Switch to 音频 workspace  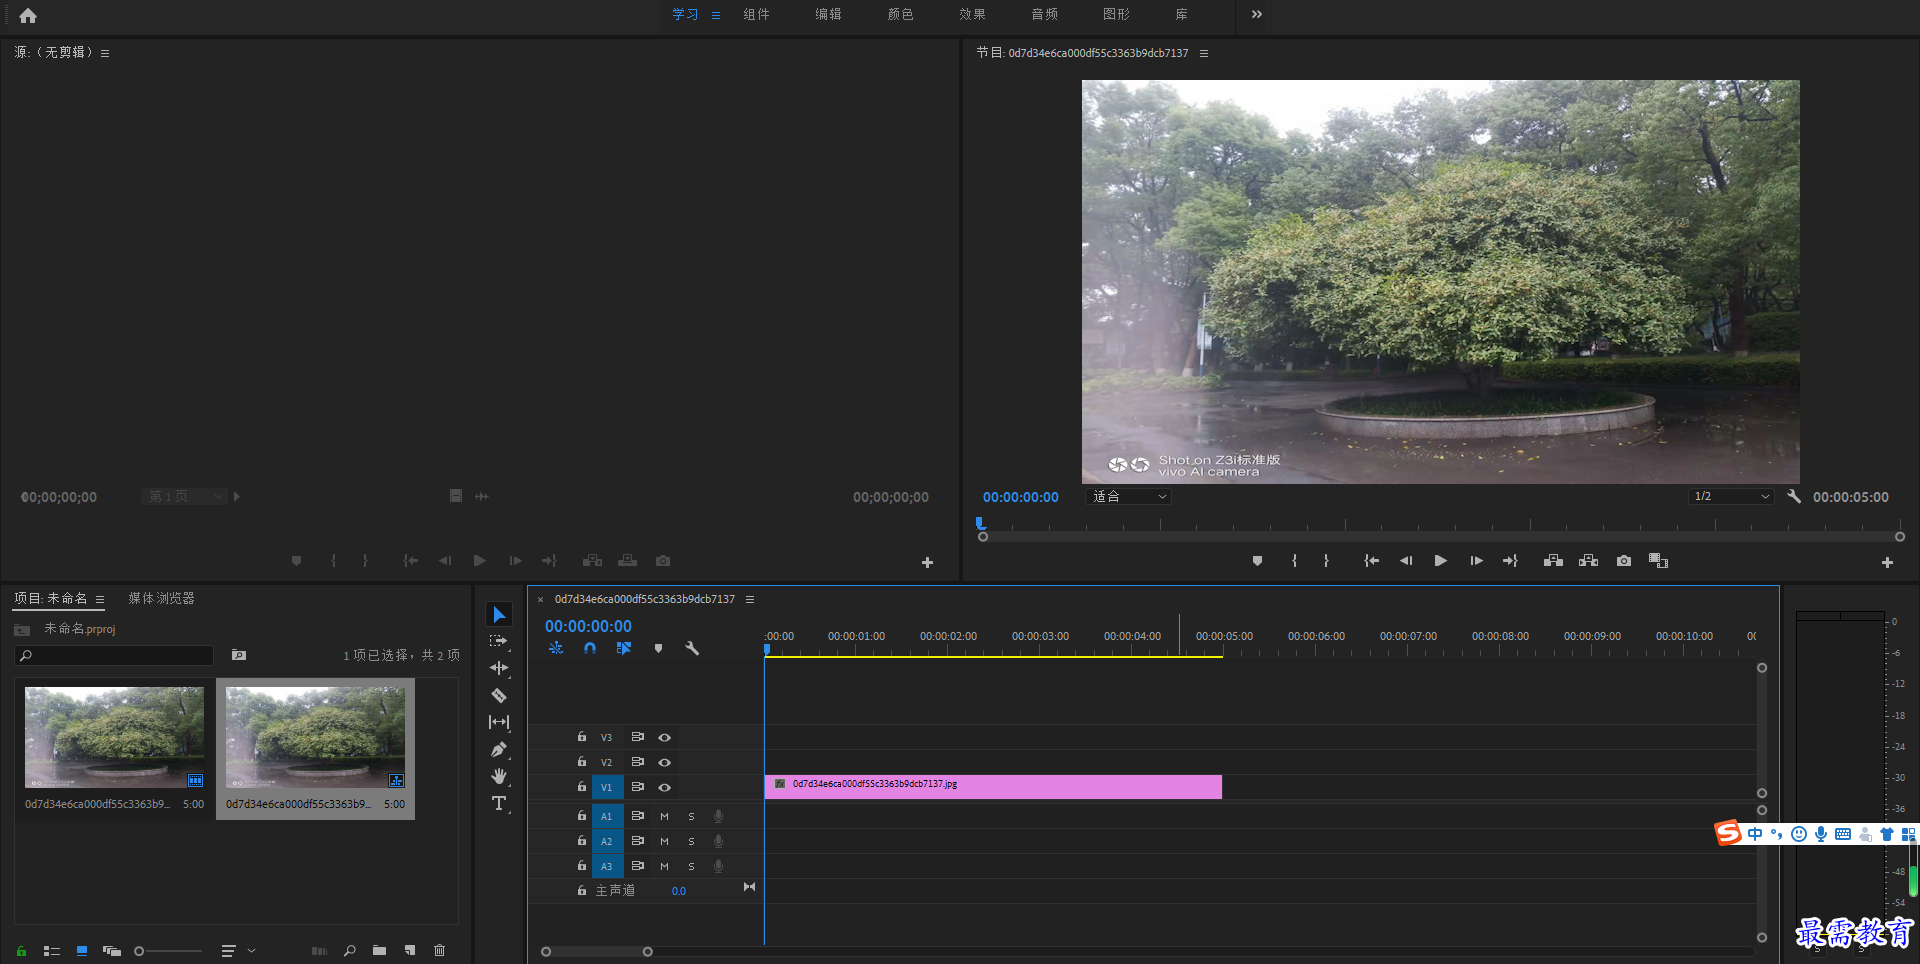(x=1044, y=14)
